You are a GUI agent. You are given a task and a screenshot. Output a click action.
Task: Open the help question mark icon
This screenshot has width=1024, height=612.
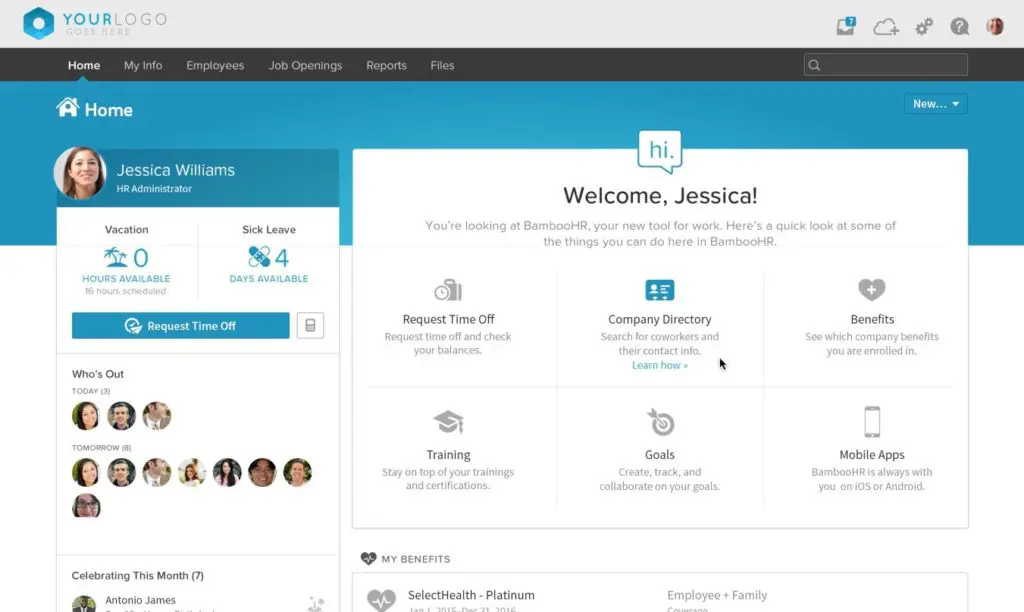click(x=959, y=26)
